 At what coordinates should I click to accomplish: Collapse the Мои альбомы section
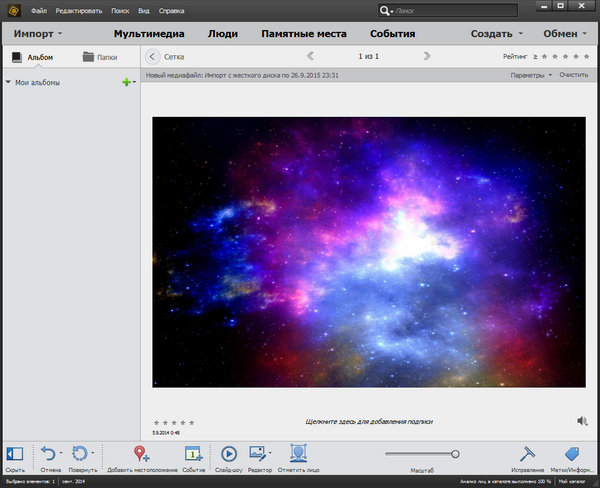[10, 82]
